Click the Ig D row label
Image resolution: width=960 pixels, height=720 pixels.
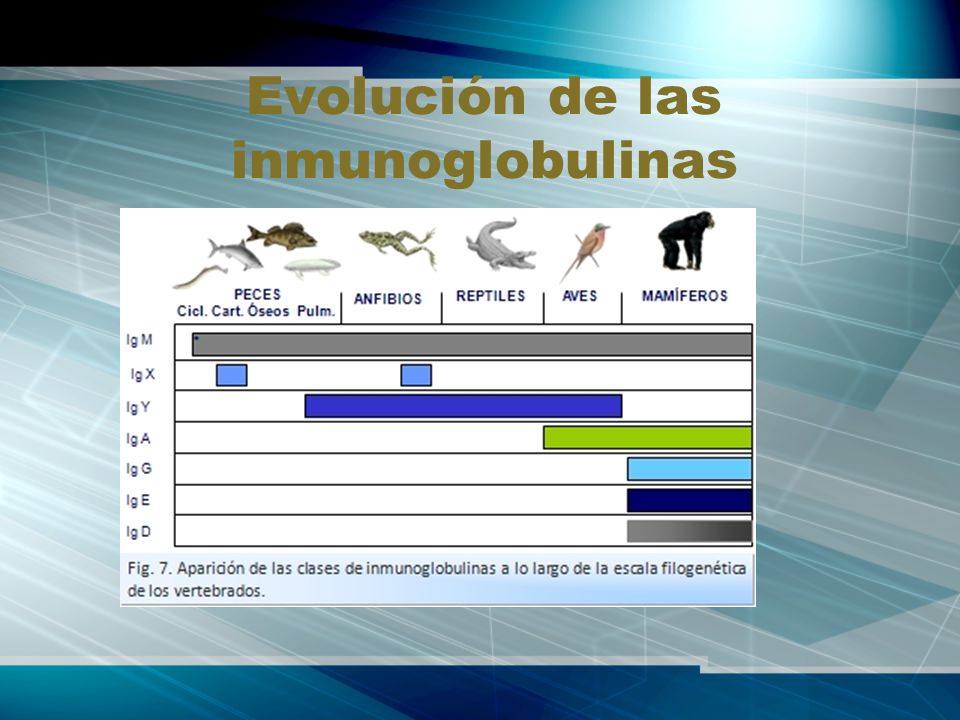pos(138,532)
